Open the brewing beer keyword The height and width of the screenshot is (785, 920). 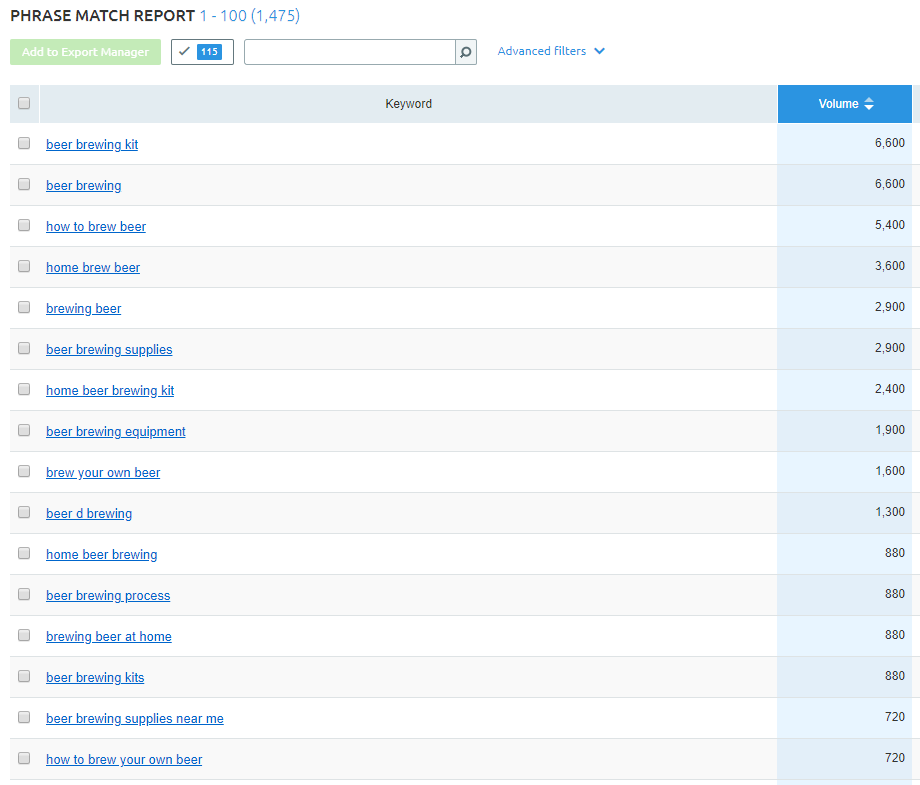[x=83, y=308]
